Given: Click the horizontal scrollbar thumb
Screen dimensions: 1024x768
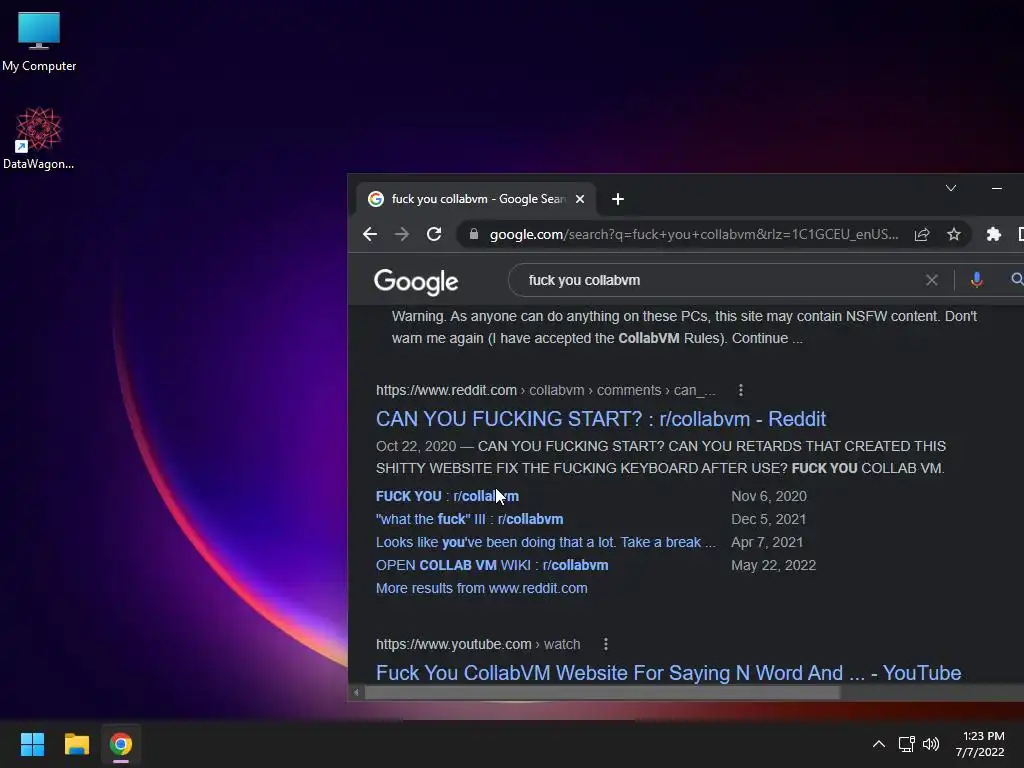Looking at the screenshot, I should click(602, 692).
